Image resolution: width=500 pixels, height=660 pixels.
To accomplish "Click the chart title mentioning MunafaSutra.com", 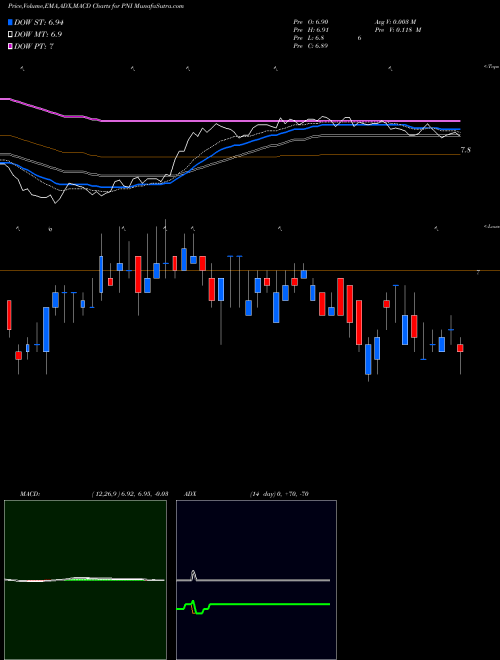I will tap(96, 7).
